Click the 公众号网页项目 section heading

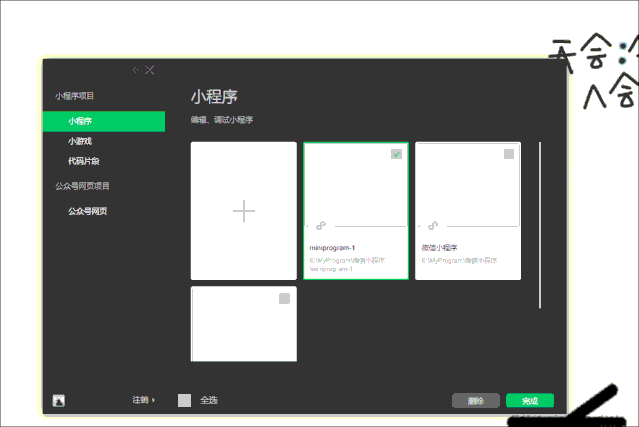[x=82, y=186]
